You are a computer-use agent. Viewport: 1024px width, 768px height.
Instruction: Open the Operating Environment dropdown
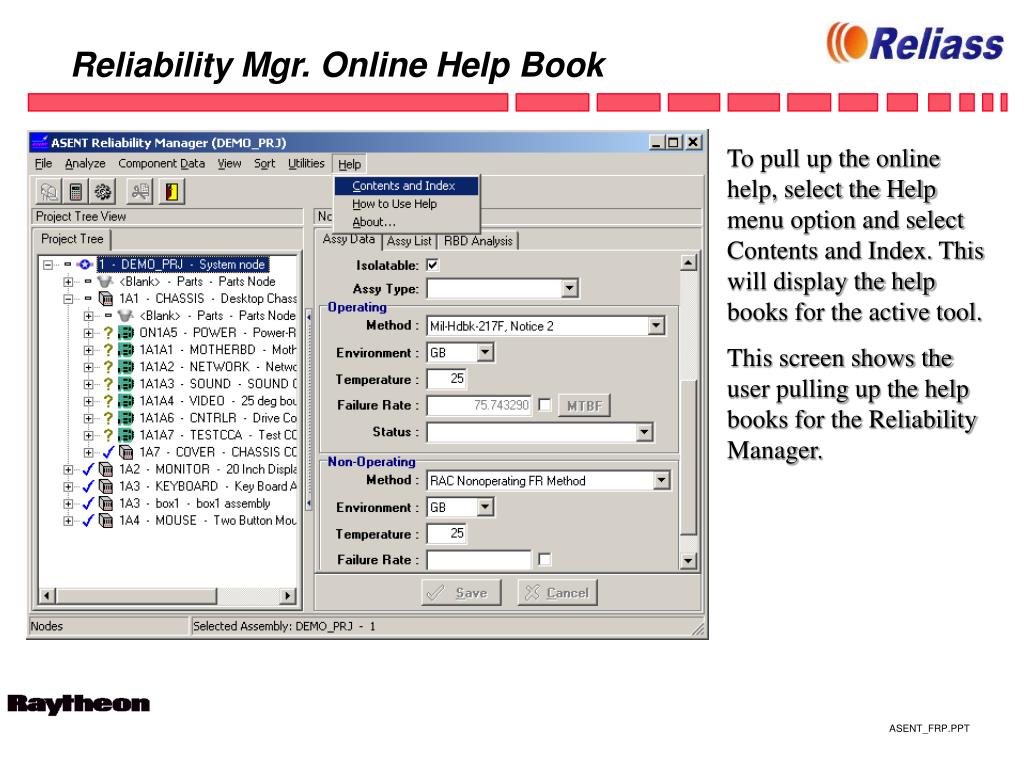pos(485,353)
